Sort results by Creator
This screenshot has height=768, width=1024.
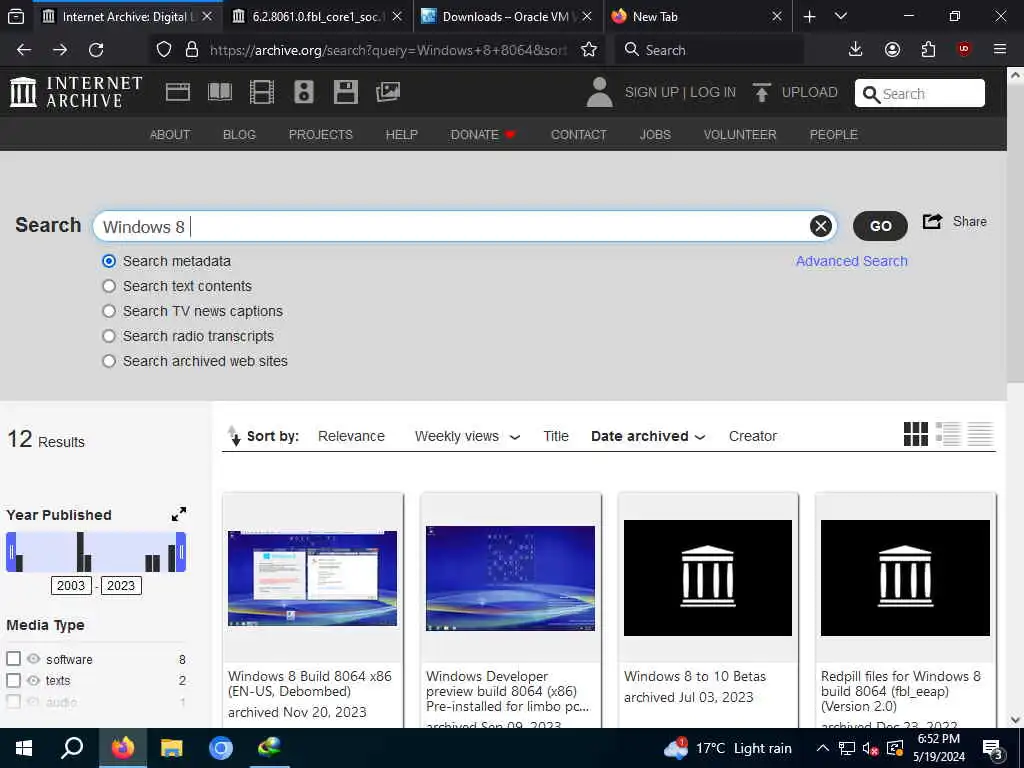(753, 436)
